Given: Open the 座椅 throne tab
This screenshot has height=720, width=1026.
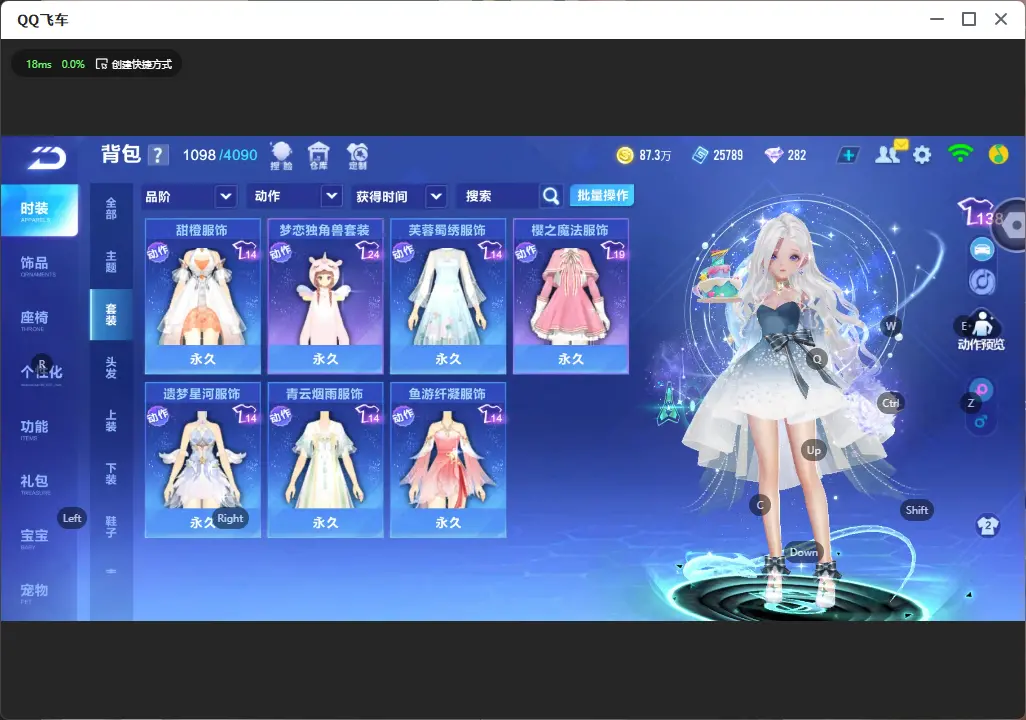Looking at the screenshot, I should (39, 319).
